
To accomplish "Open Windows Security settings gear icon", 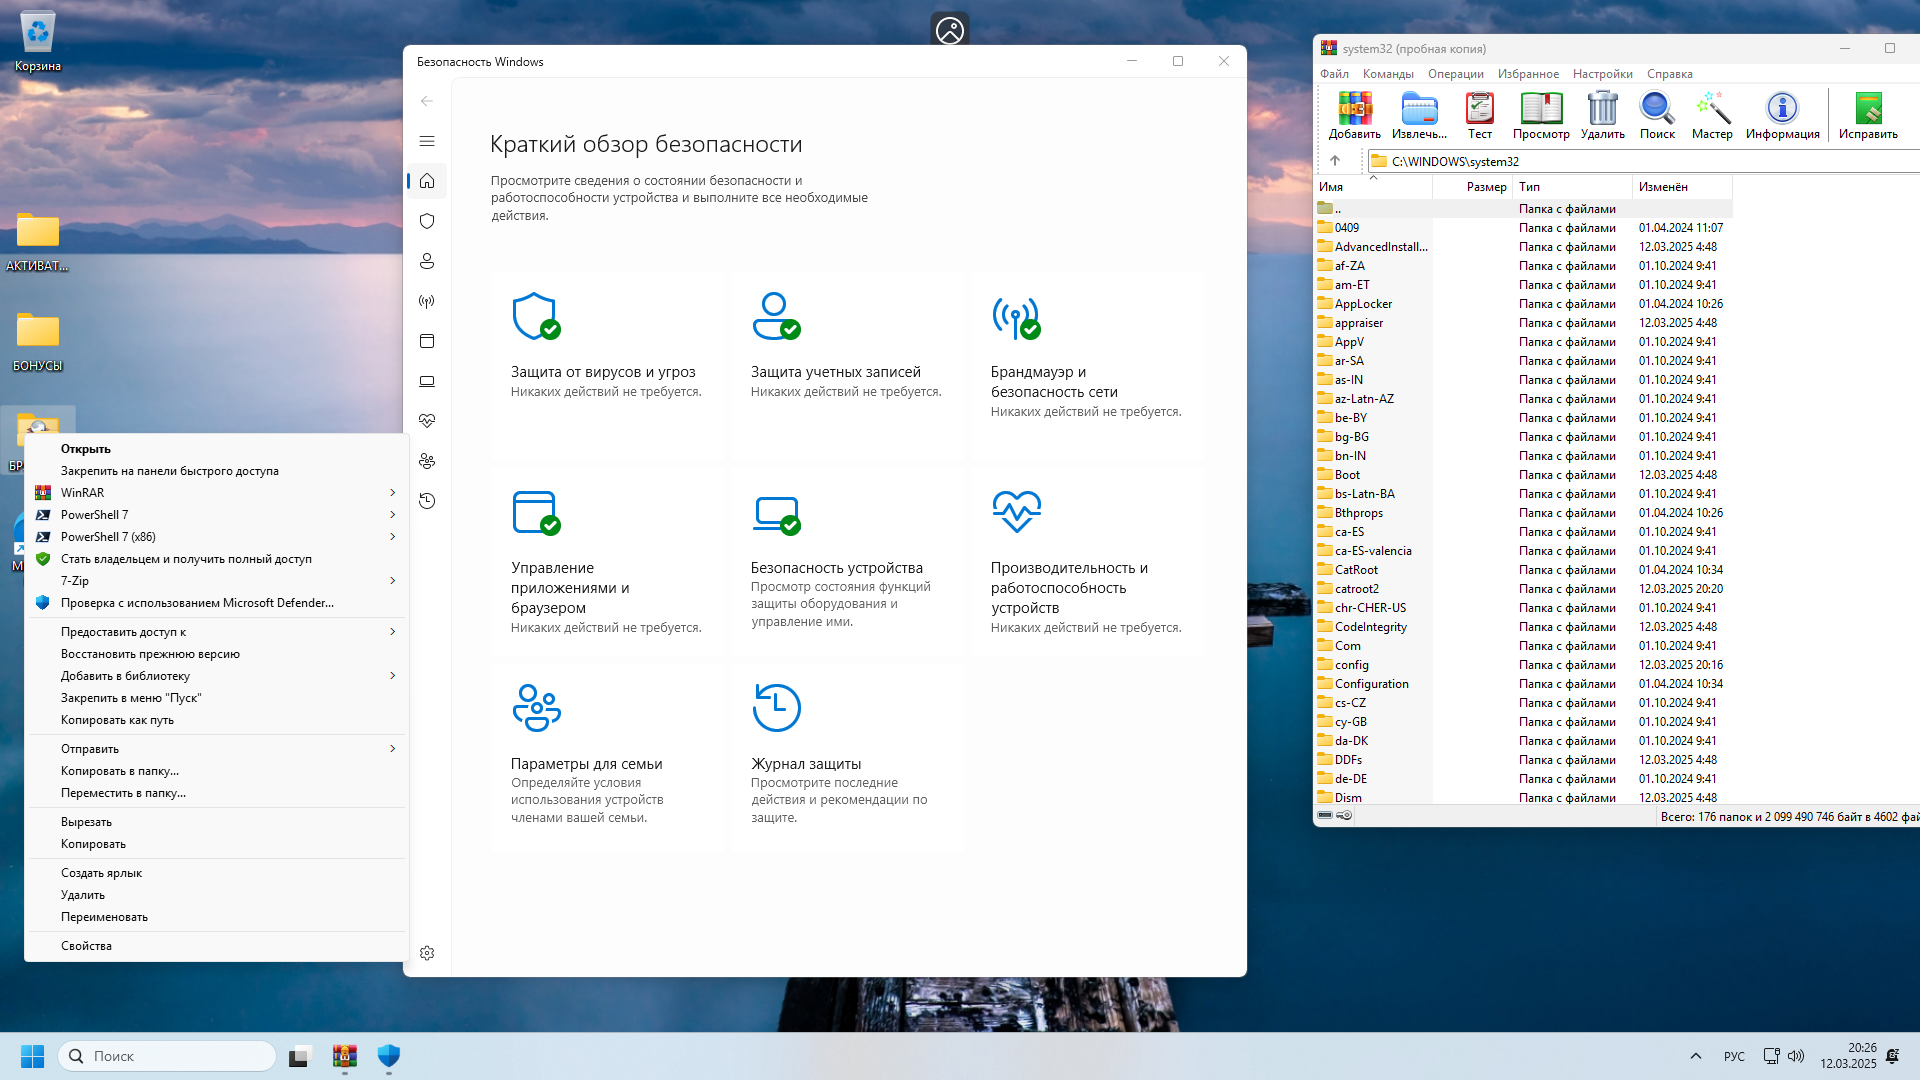I will tap(427, 953).
